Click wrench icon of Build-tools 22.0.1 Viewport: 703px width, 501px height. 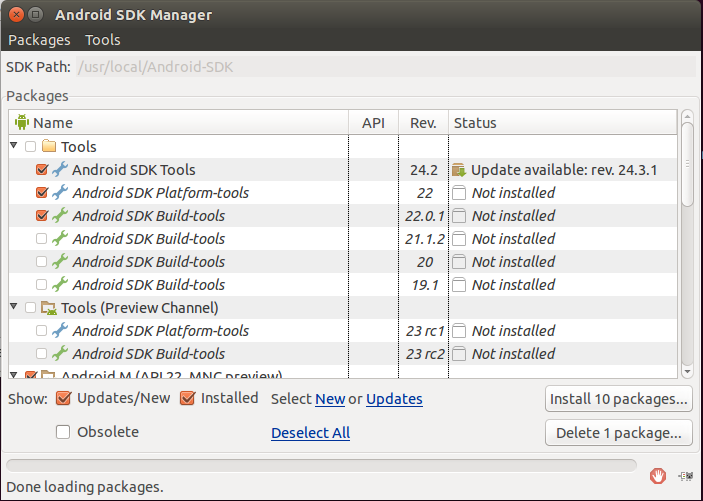[x=60, y=215]
